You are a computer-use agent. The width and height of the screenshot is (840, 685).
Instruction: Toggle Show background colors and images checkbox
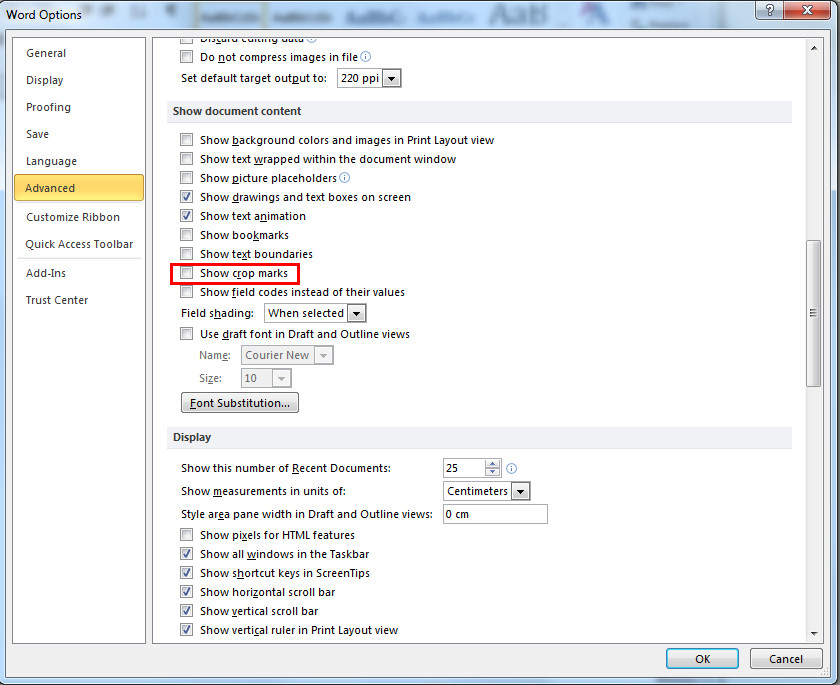(186, 140)
